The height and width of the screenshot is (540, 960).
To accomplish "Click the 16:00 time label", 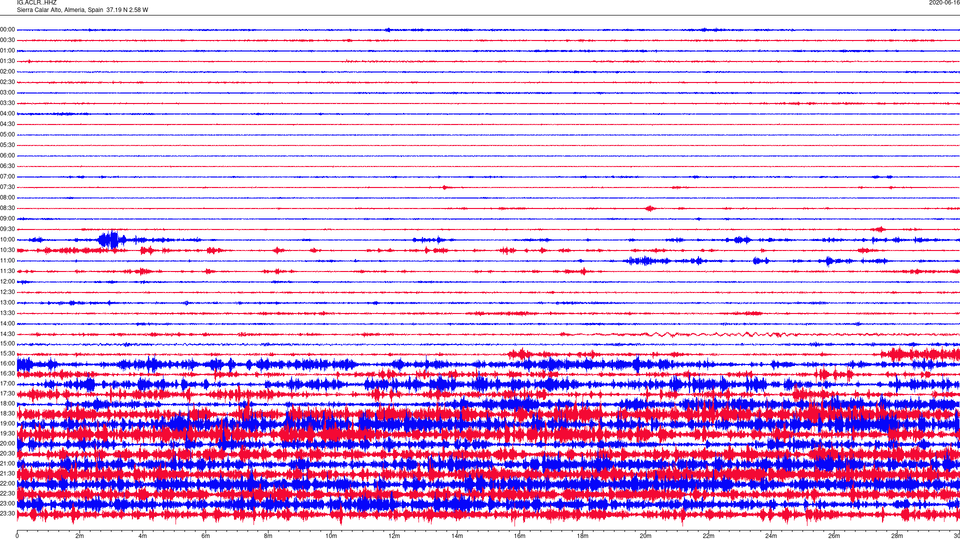I will (x=7, y=364).
